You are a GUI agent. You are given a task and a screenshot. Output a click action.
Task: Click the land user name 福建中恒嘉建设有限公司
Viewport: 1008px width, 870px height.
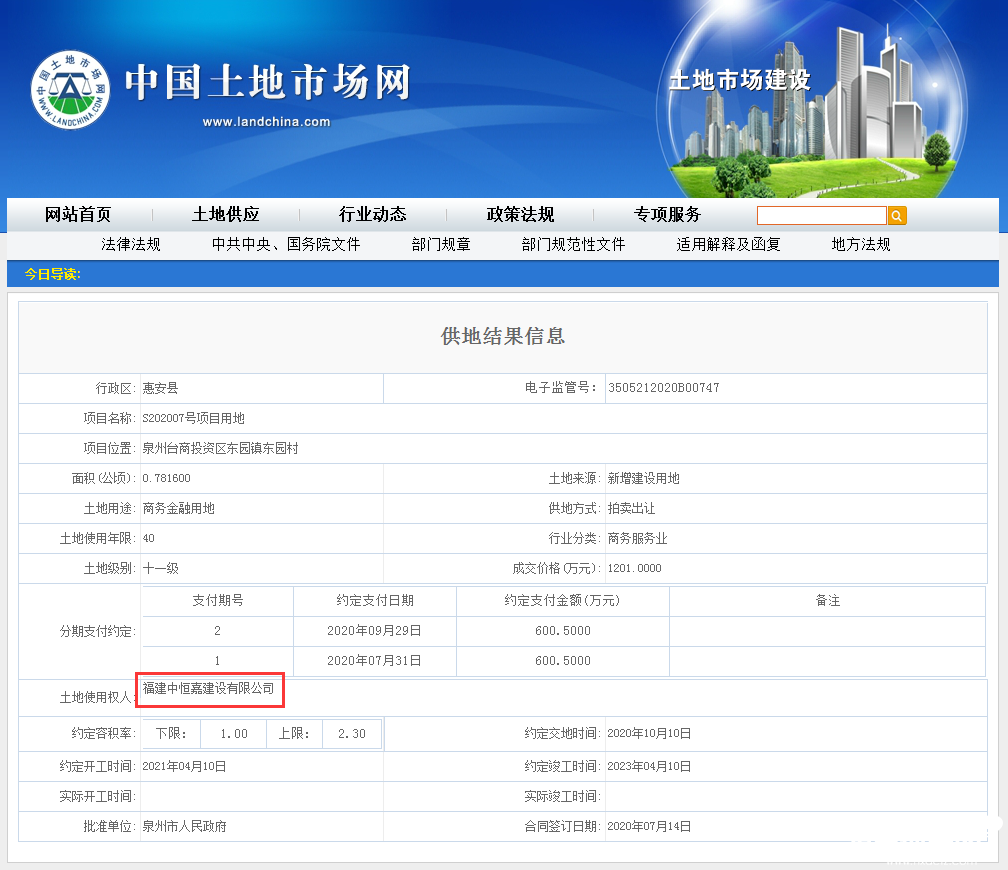(208, 688)
